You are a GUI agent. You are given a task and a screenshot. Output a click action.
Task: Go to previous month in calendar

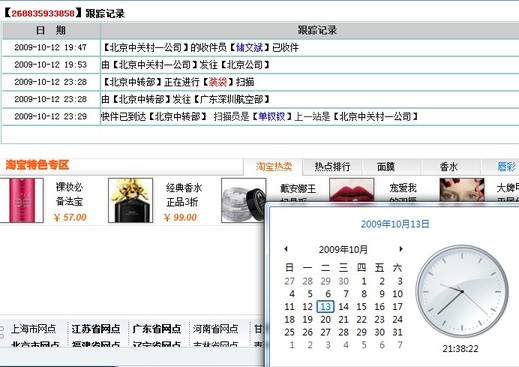coord(286,249)
